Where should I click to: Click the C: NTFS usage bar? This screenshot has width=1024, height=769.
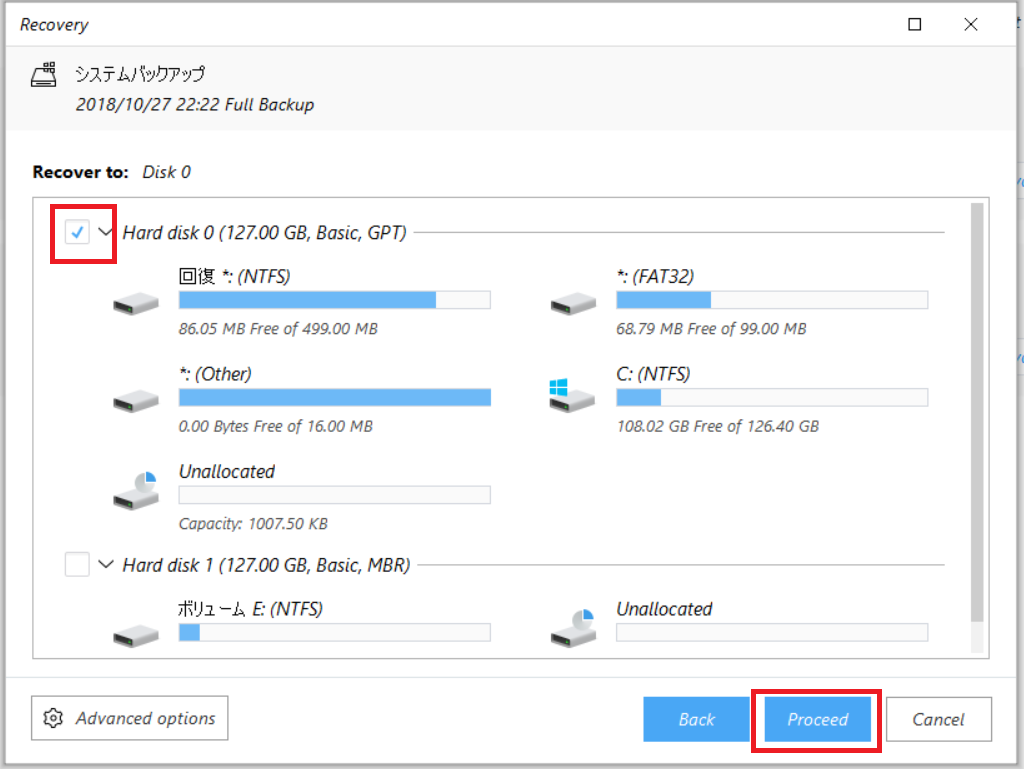tap(772, 397)
